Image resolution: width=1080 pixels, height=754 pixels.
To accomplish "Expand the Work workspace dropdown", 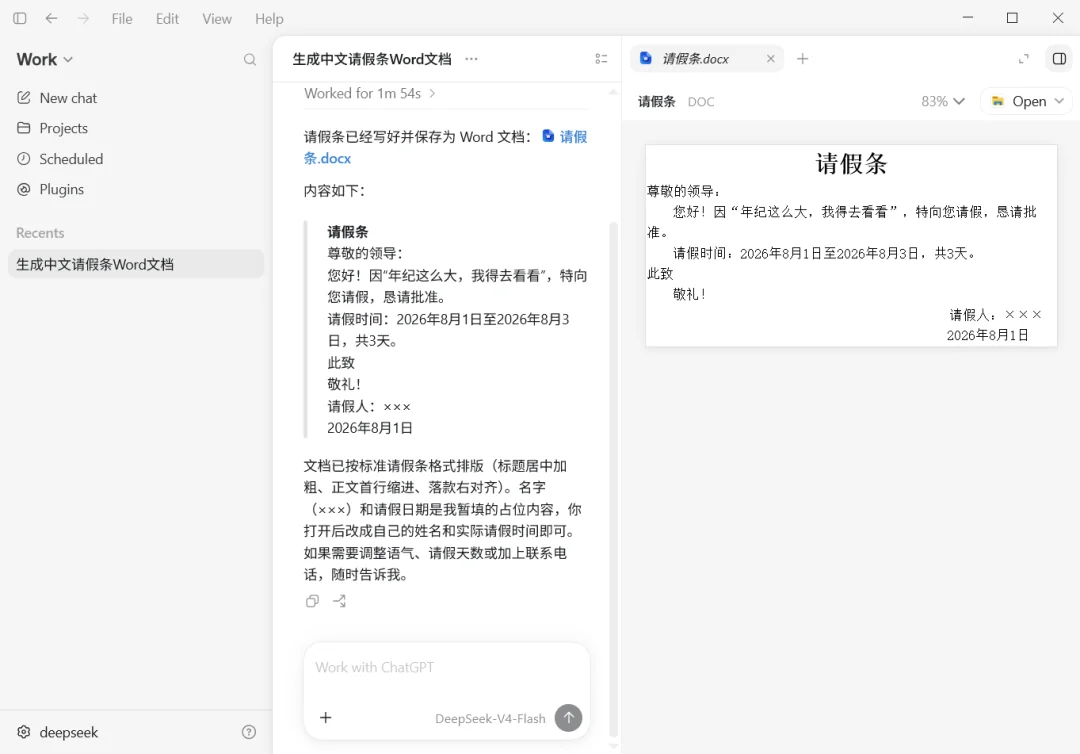I will (45, 59).
